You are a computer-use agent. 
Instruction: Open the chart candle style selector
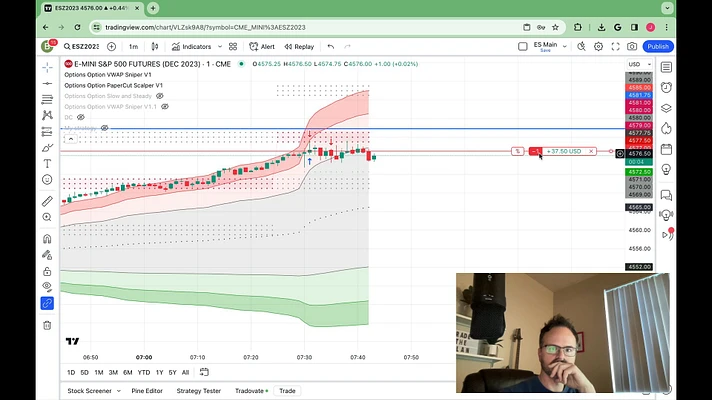click(155, 47)
